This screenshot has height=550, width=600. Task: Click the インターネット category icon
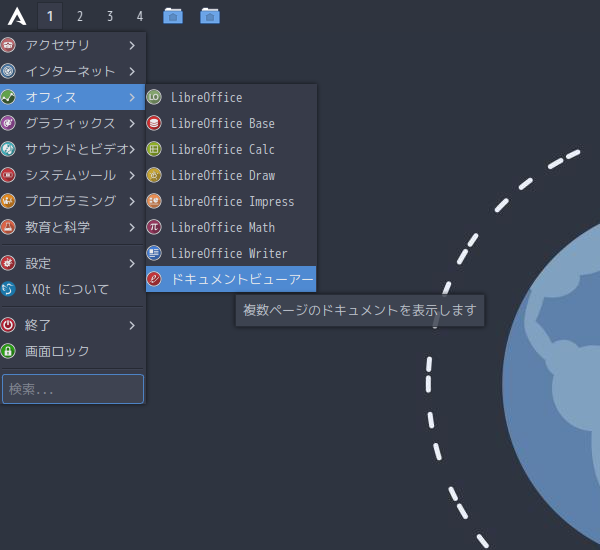[x=8, y=71]
